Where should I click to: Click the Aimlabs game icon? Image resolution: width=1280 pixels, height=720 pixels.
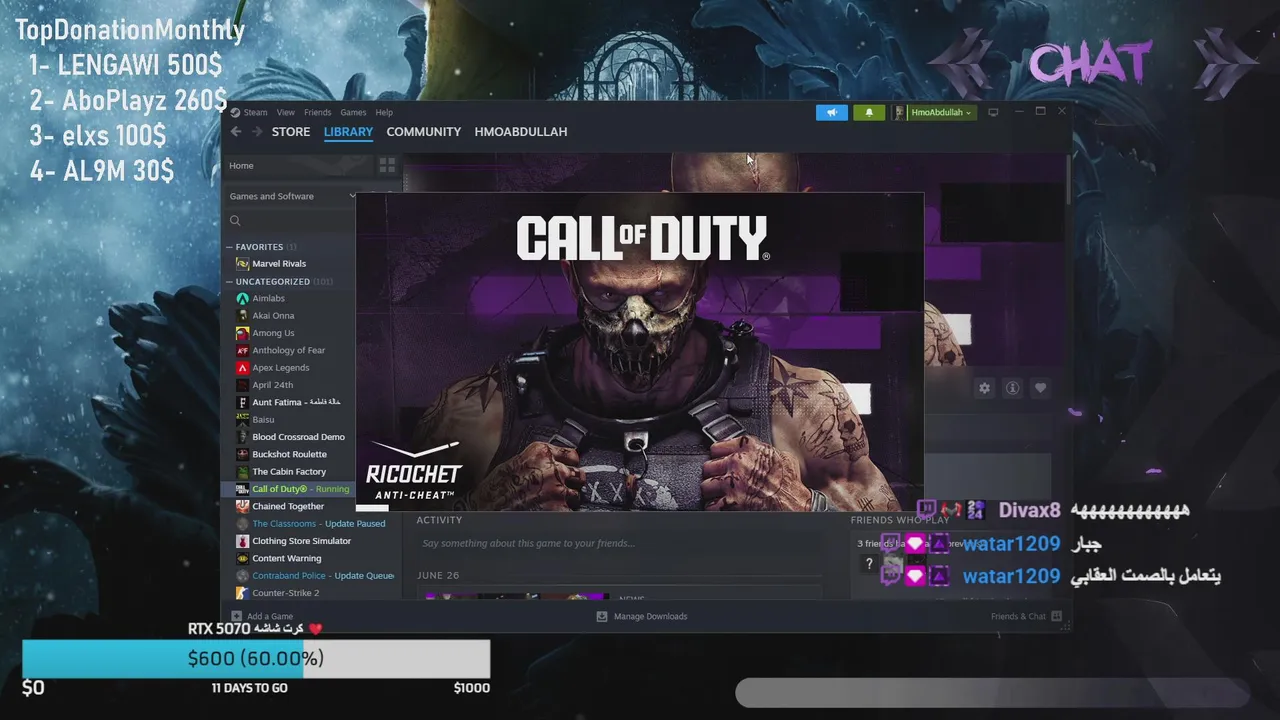pyautogui.click(x=242, y=298)
